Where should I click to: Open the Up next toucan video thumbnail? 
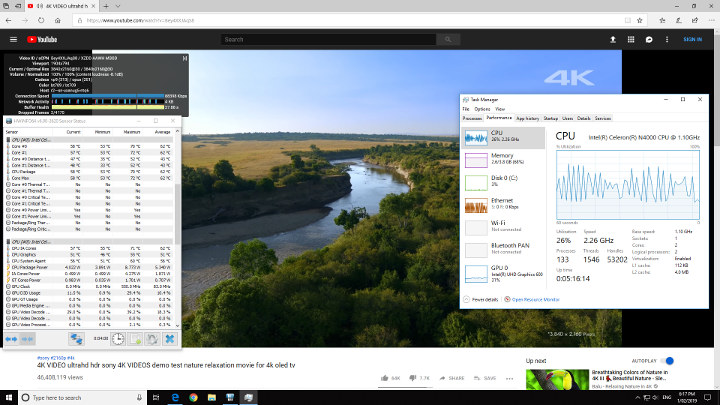(557, 379)
